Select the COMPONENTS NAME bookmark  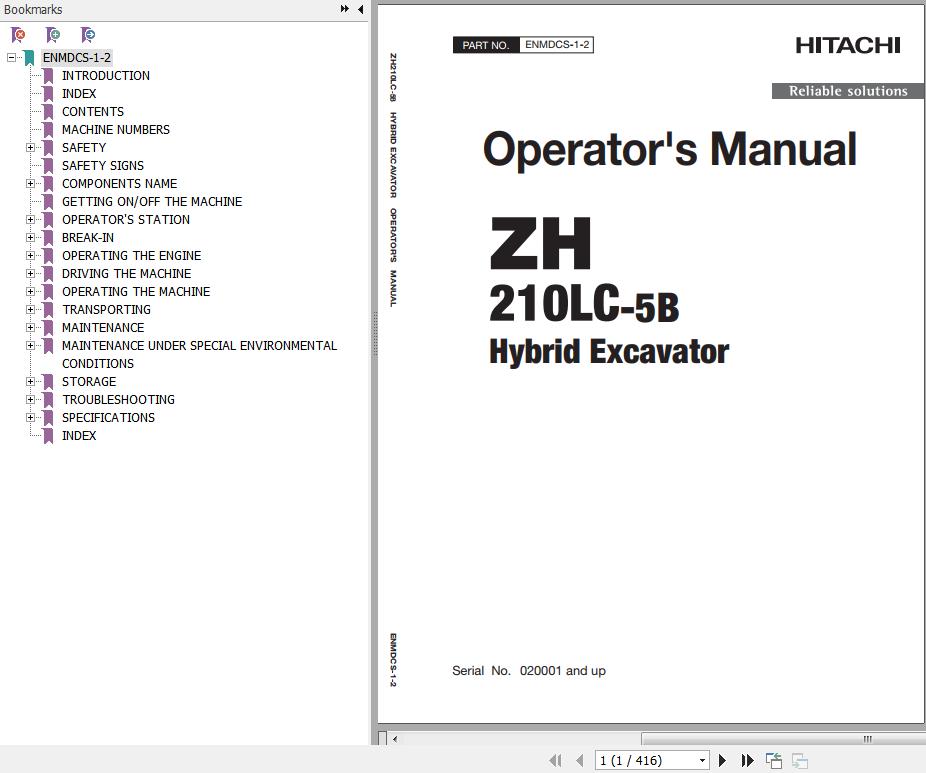(x=119, y=184)
